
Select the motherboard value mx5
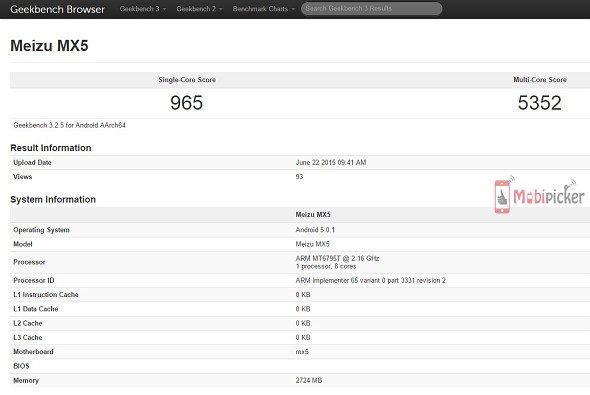tap(302, 352)
